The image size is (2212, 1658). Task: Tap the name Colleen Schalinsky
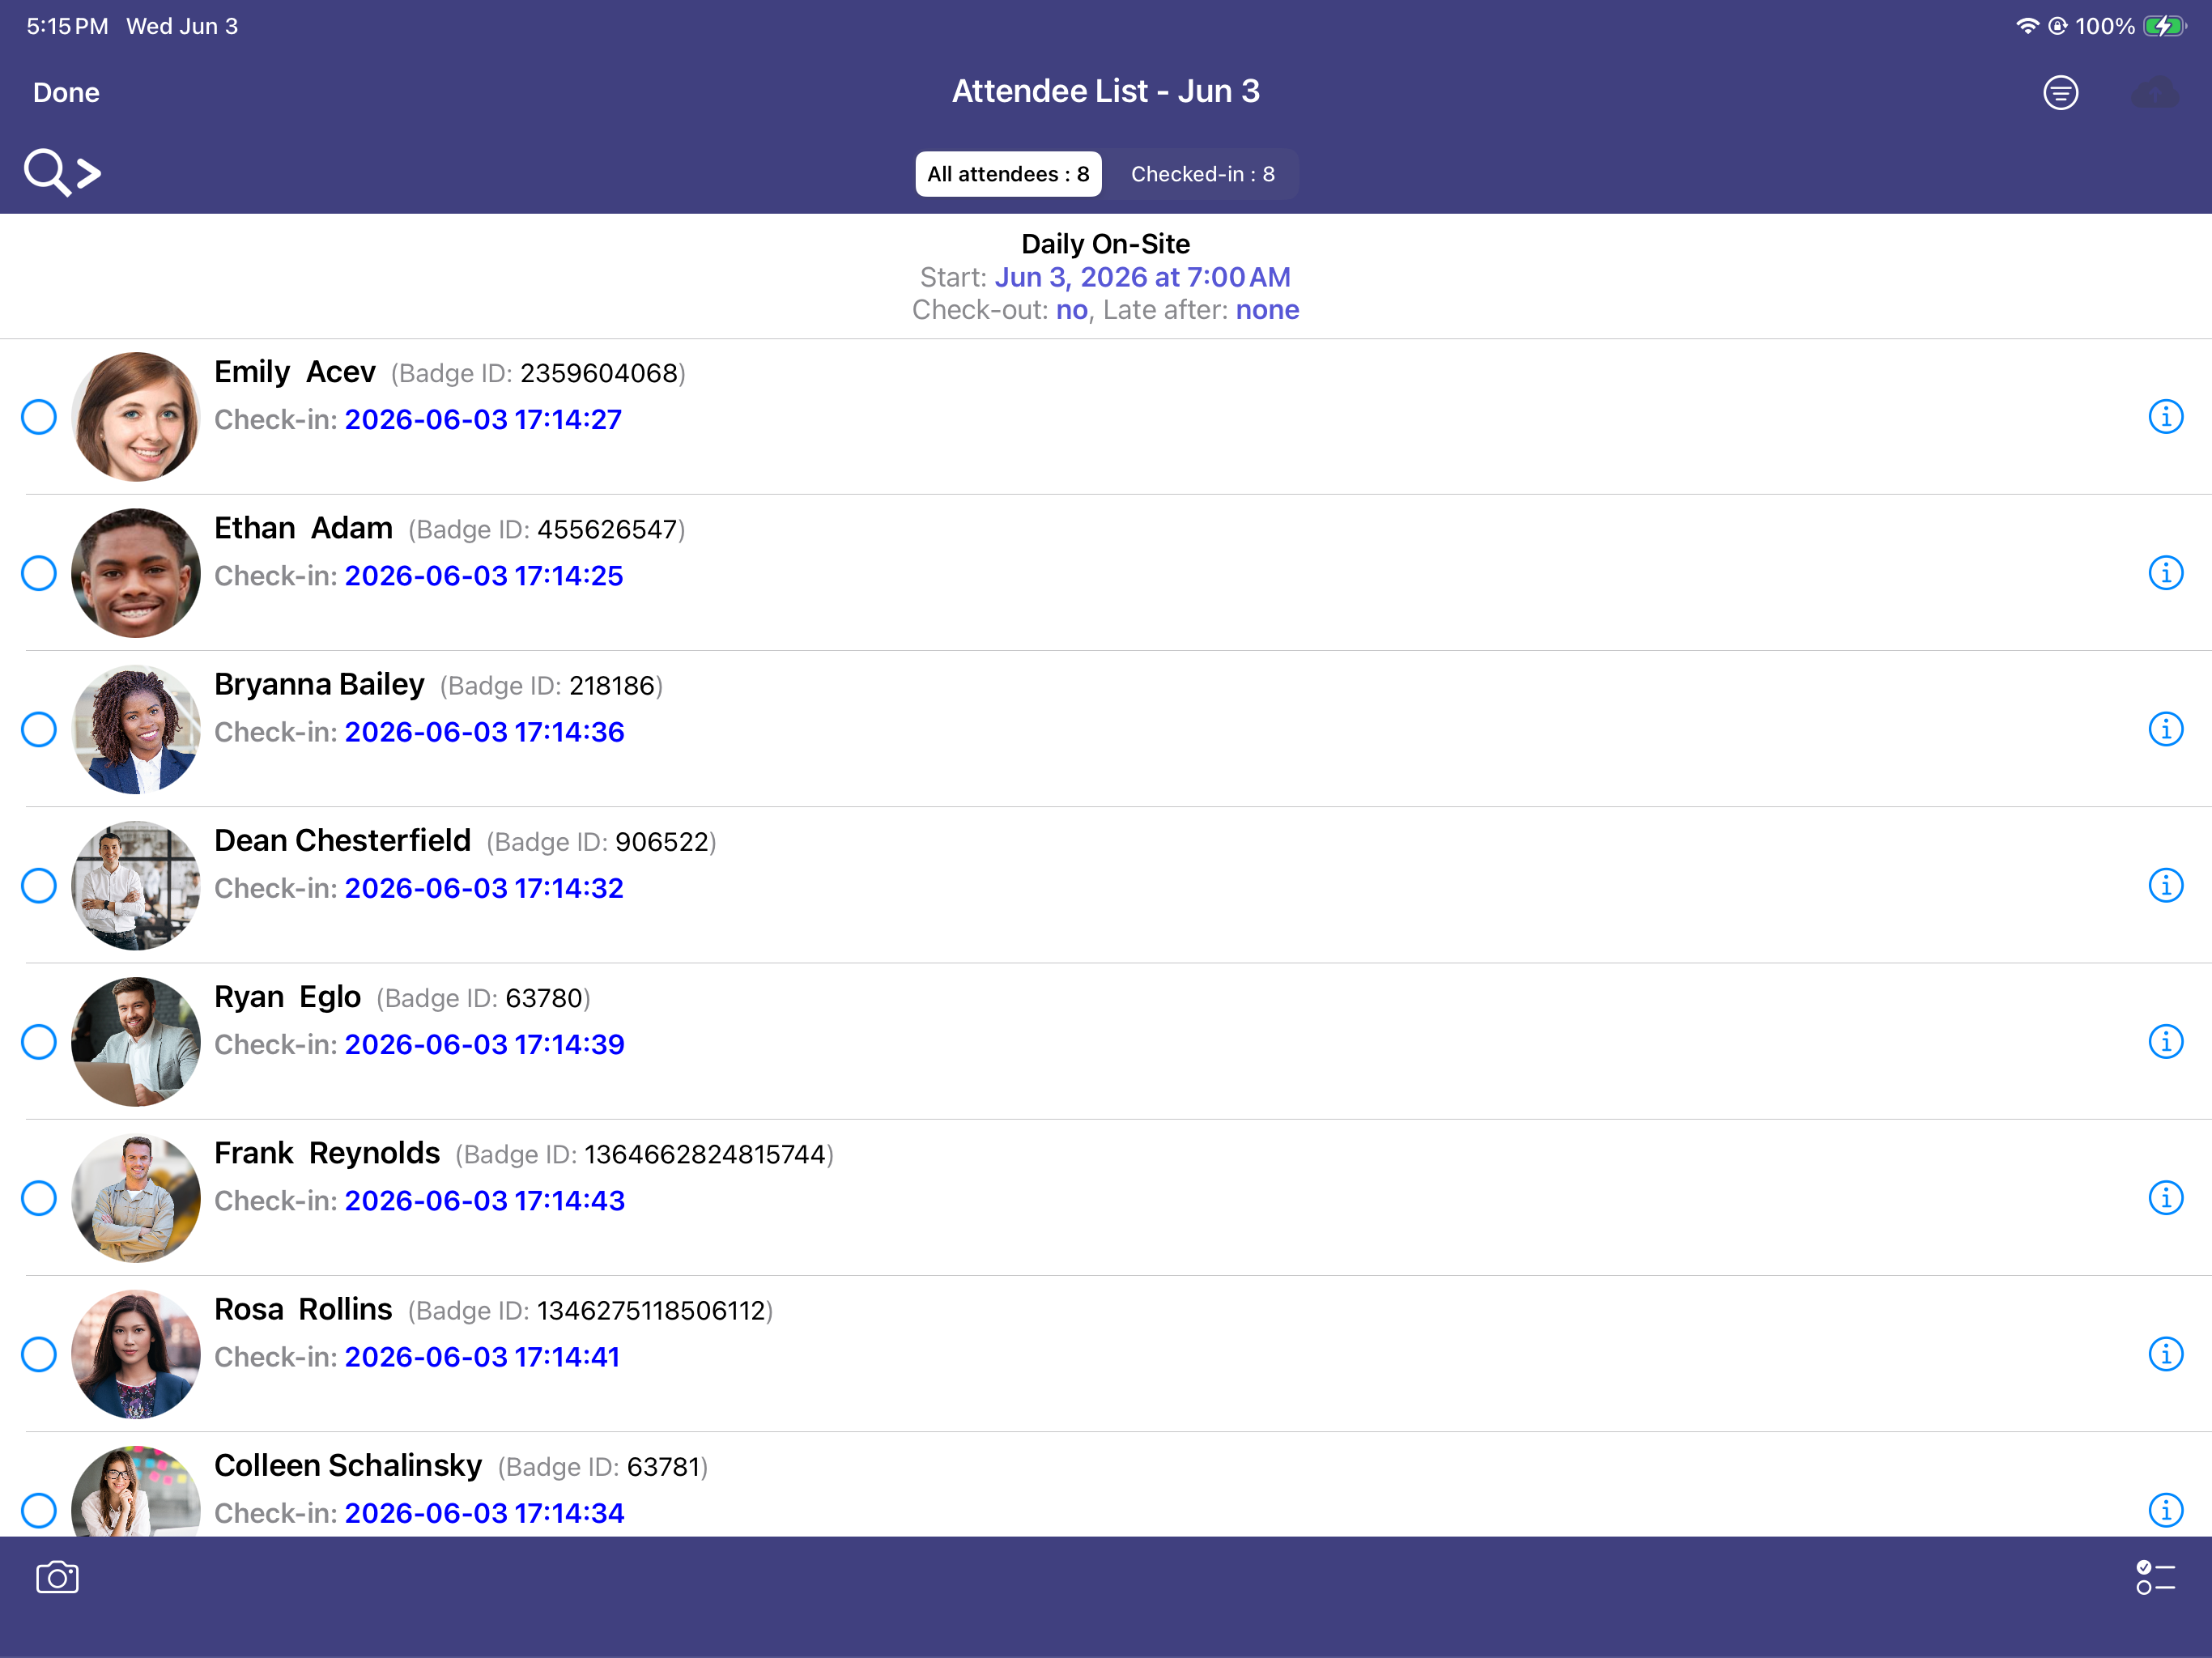(348, 1465)
